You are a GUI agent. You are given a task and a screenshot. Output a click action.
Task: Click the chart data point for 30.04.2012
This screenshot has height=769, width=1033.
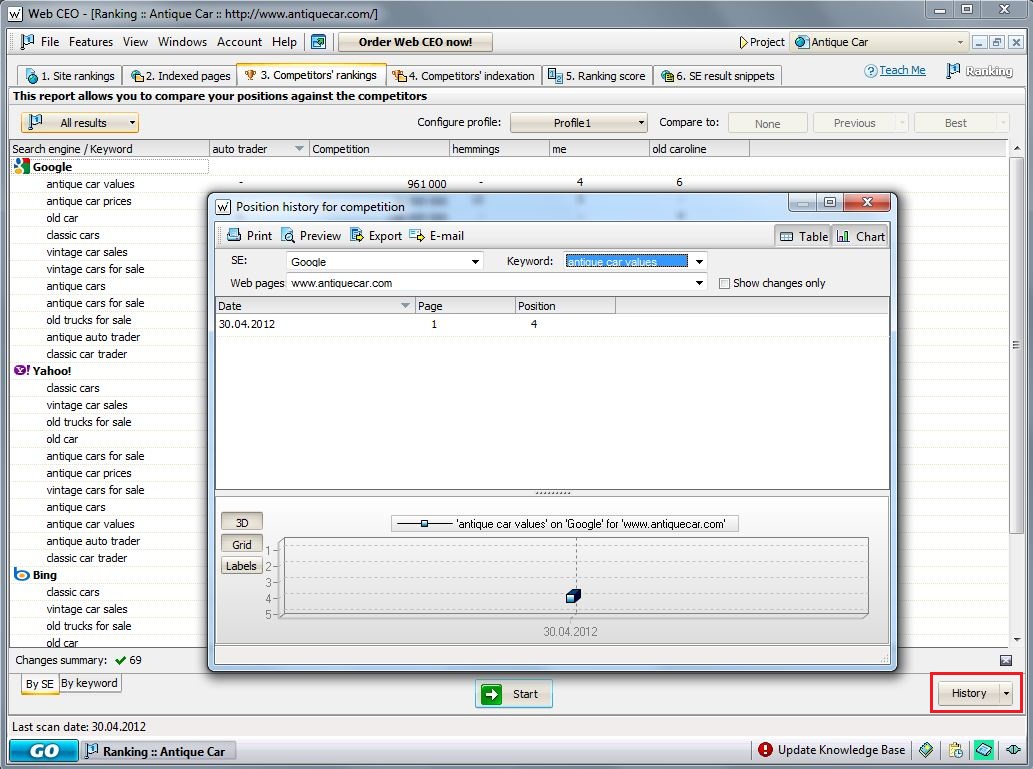tap(573, 596)
